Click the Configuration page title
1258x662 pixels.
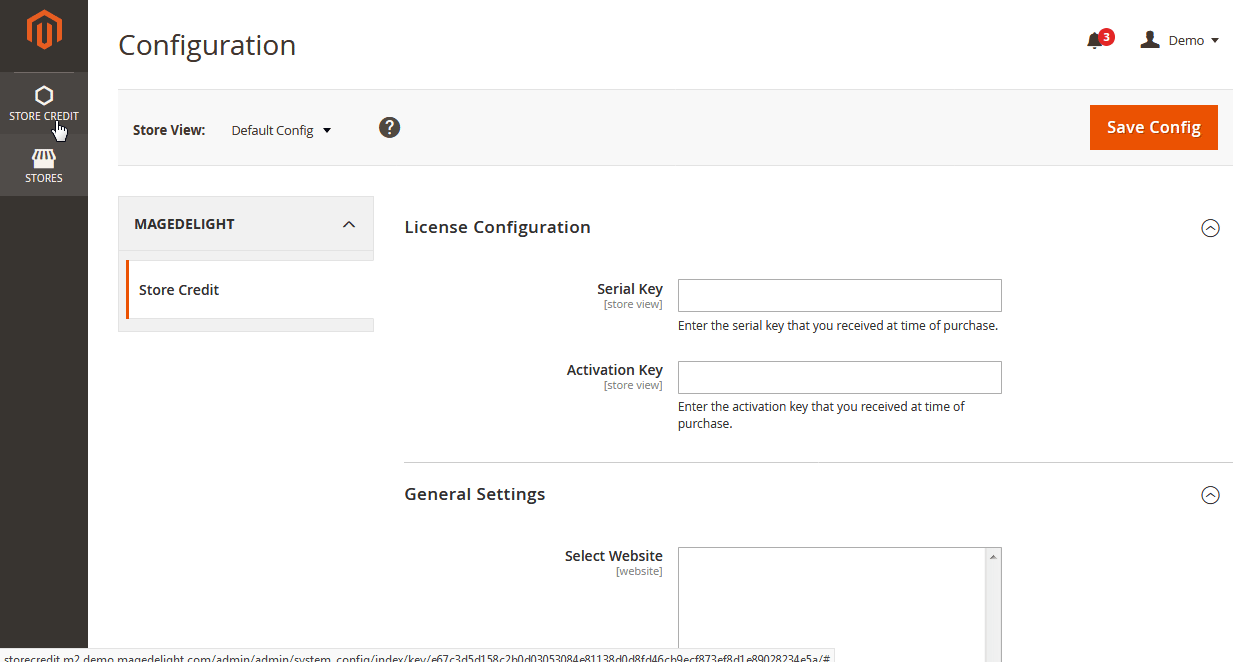(207, 45)
